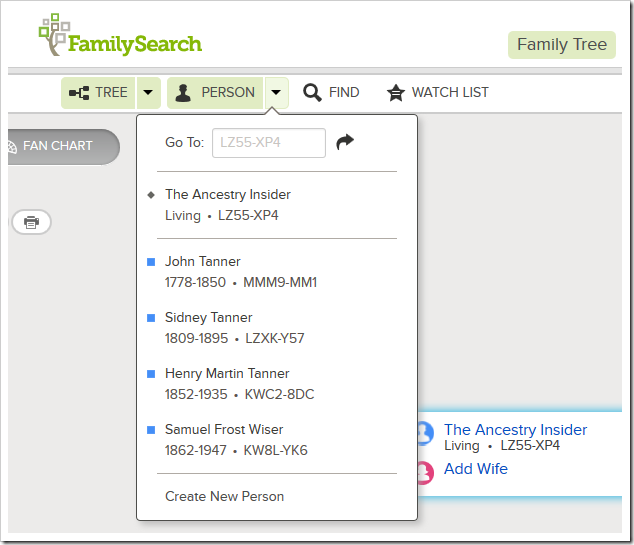Pick Samuel Frost Wiser from history

coord(224,430)
